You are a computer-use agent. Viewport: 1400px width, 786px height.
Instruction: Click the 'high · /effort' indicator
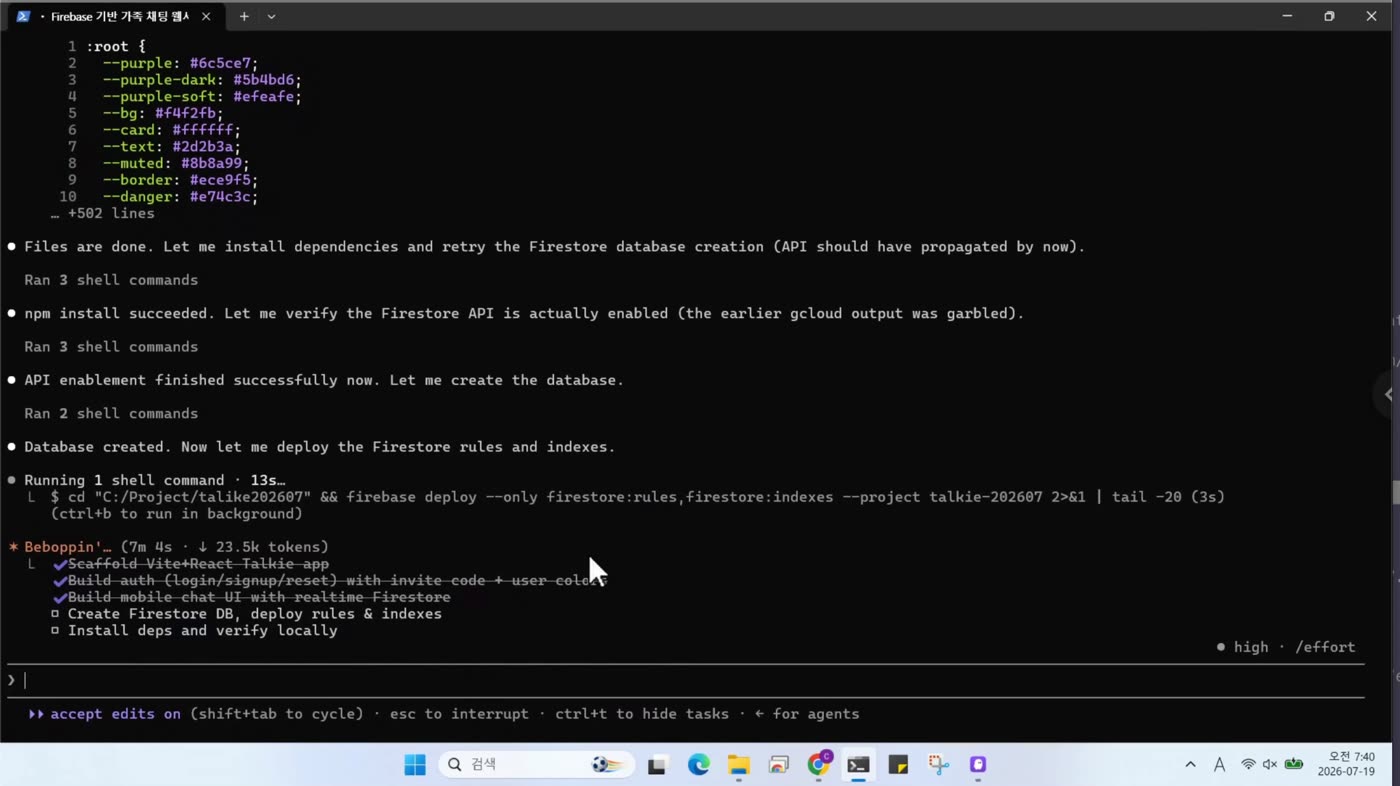(1285, 647)
